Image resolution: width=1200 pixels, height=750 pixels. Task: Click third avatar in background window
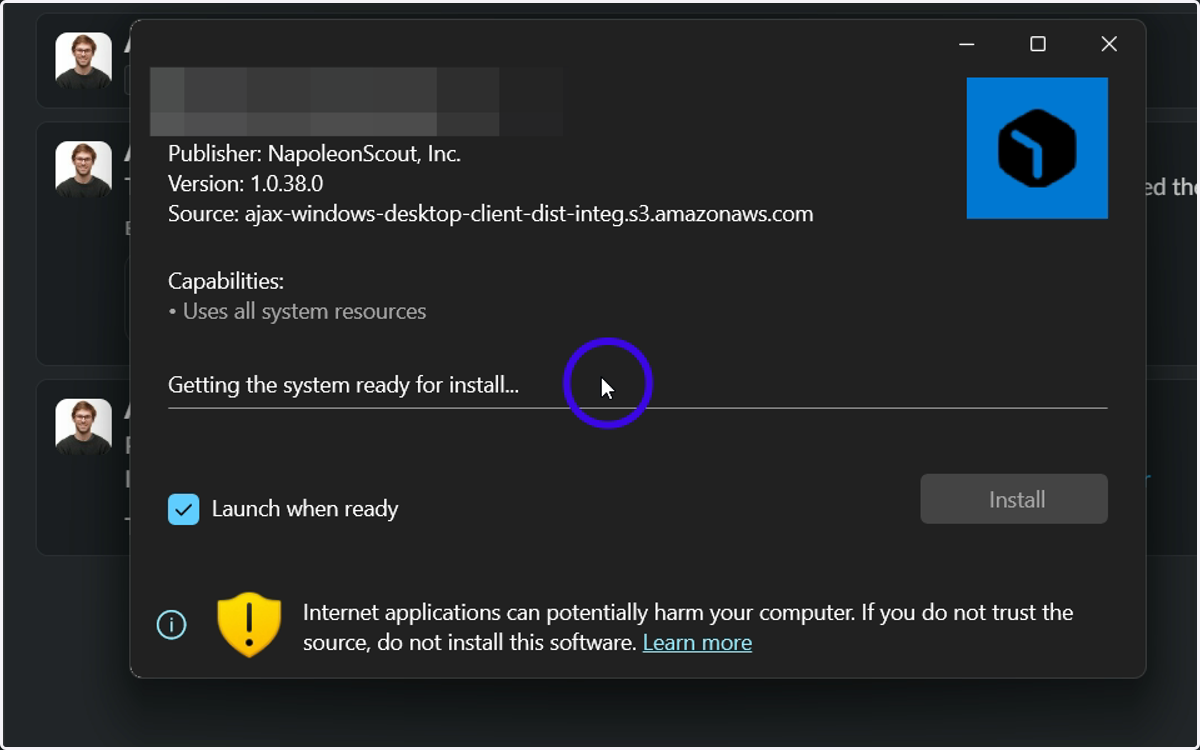pos(83,427)
